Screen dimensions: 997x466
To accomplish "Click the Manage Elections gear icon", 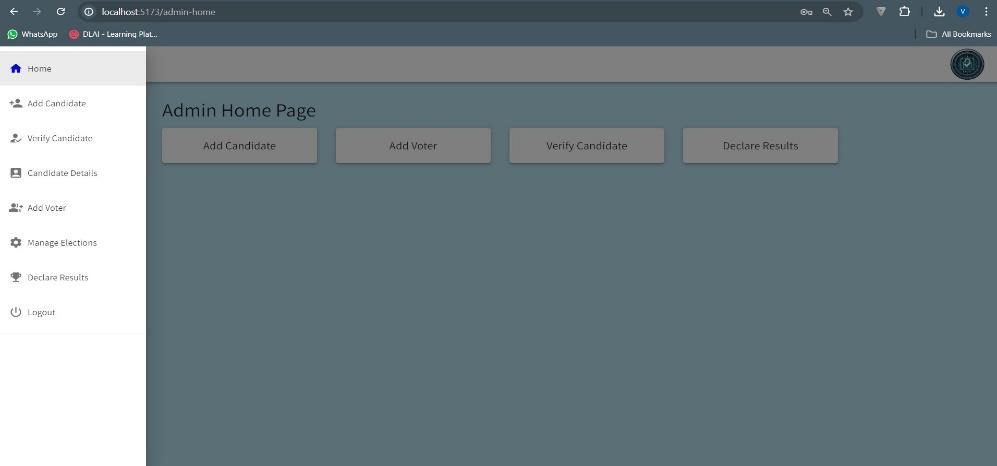I will click(x=16, y=243).
